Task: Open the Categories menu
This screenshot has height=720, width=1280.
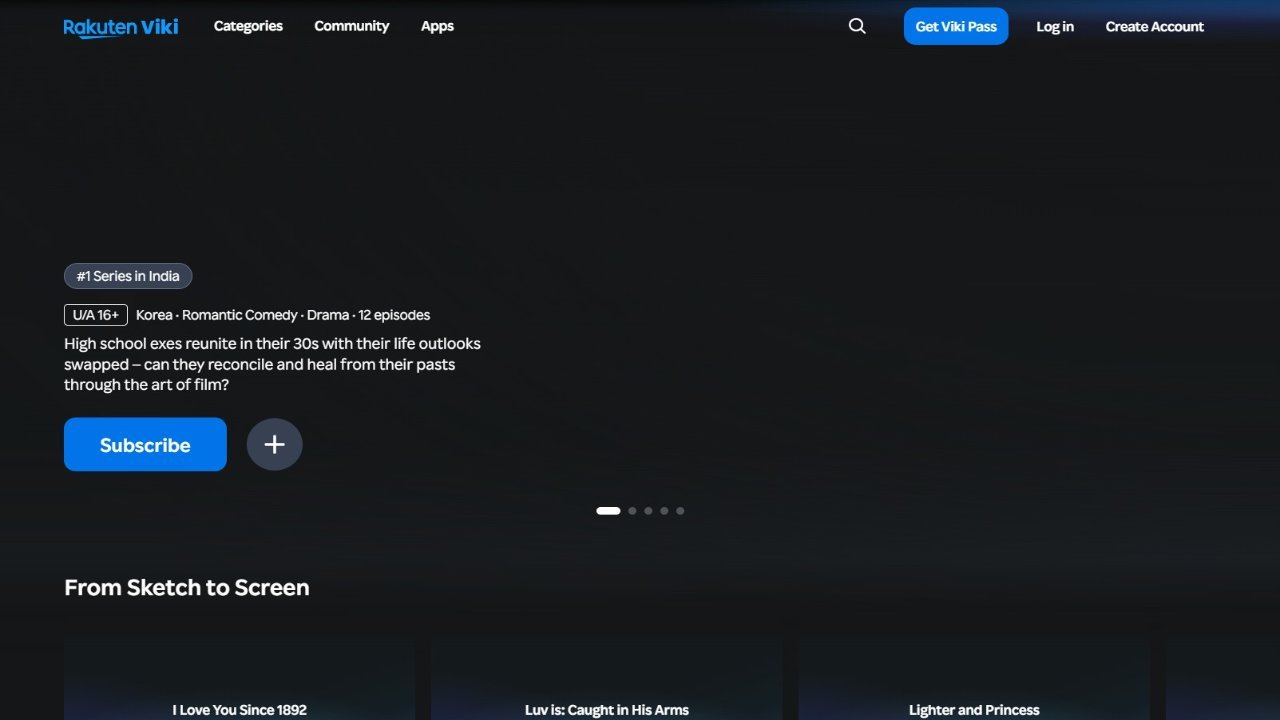Action: (x=248, y=26)
